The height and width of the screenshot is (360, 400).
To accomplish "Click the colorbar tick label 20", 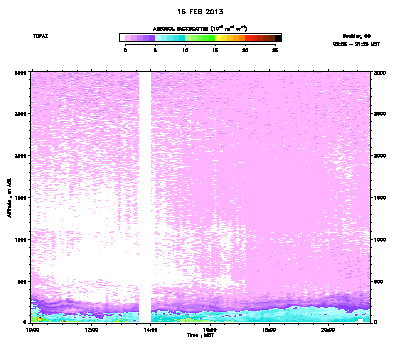I will click(245, 50).
